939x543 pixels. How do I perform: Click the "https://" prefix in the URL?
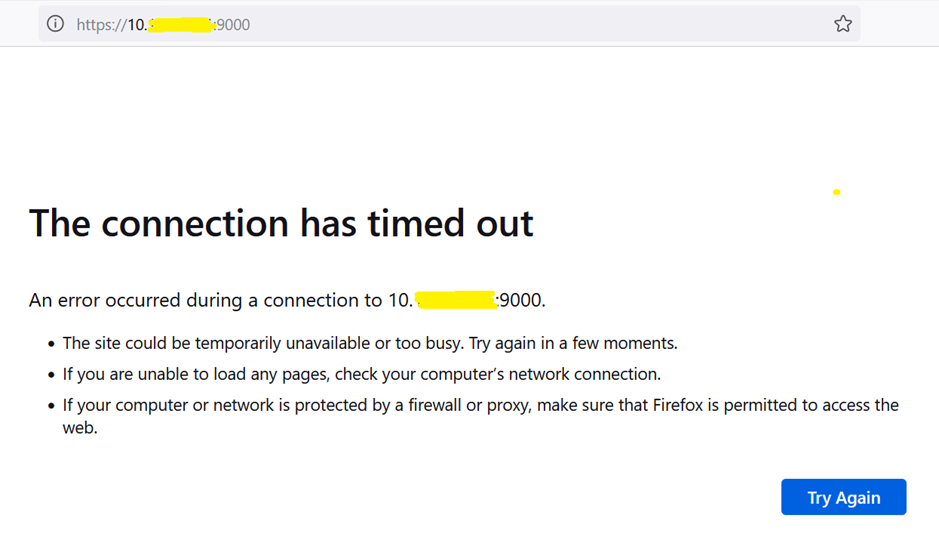click(100, 25)
